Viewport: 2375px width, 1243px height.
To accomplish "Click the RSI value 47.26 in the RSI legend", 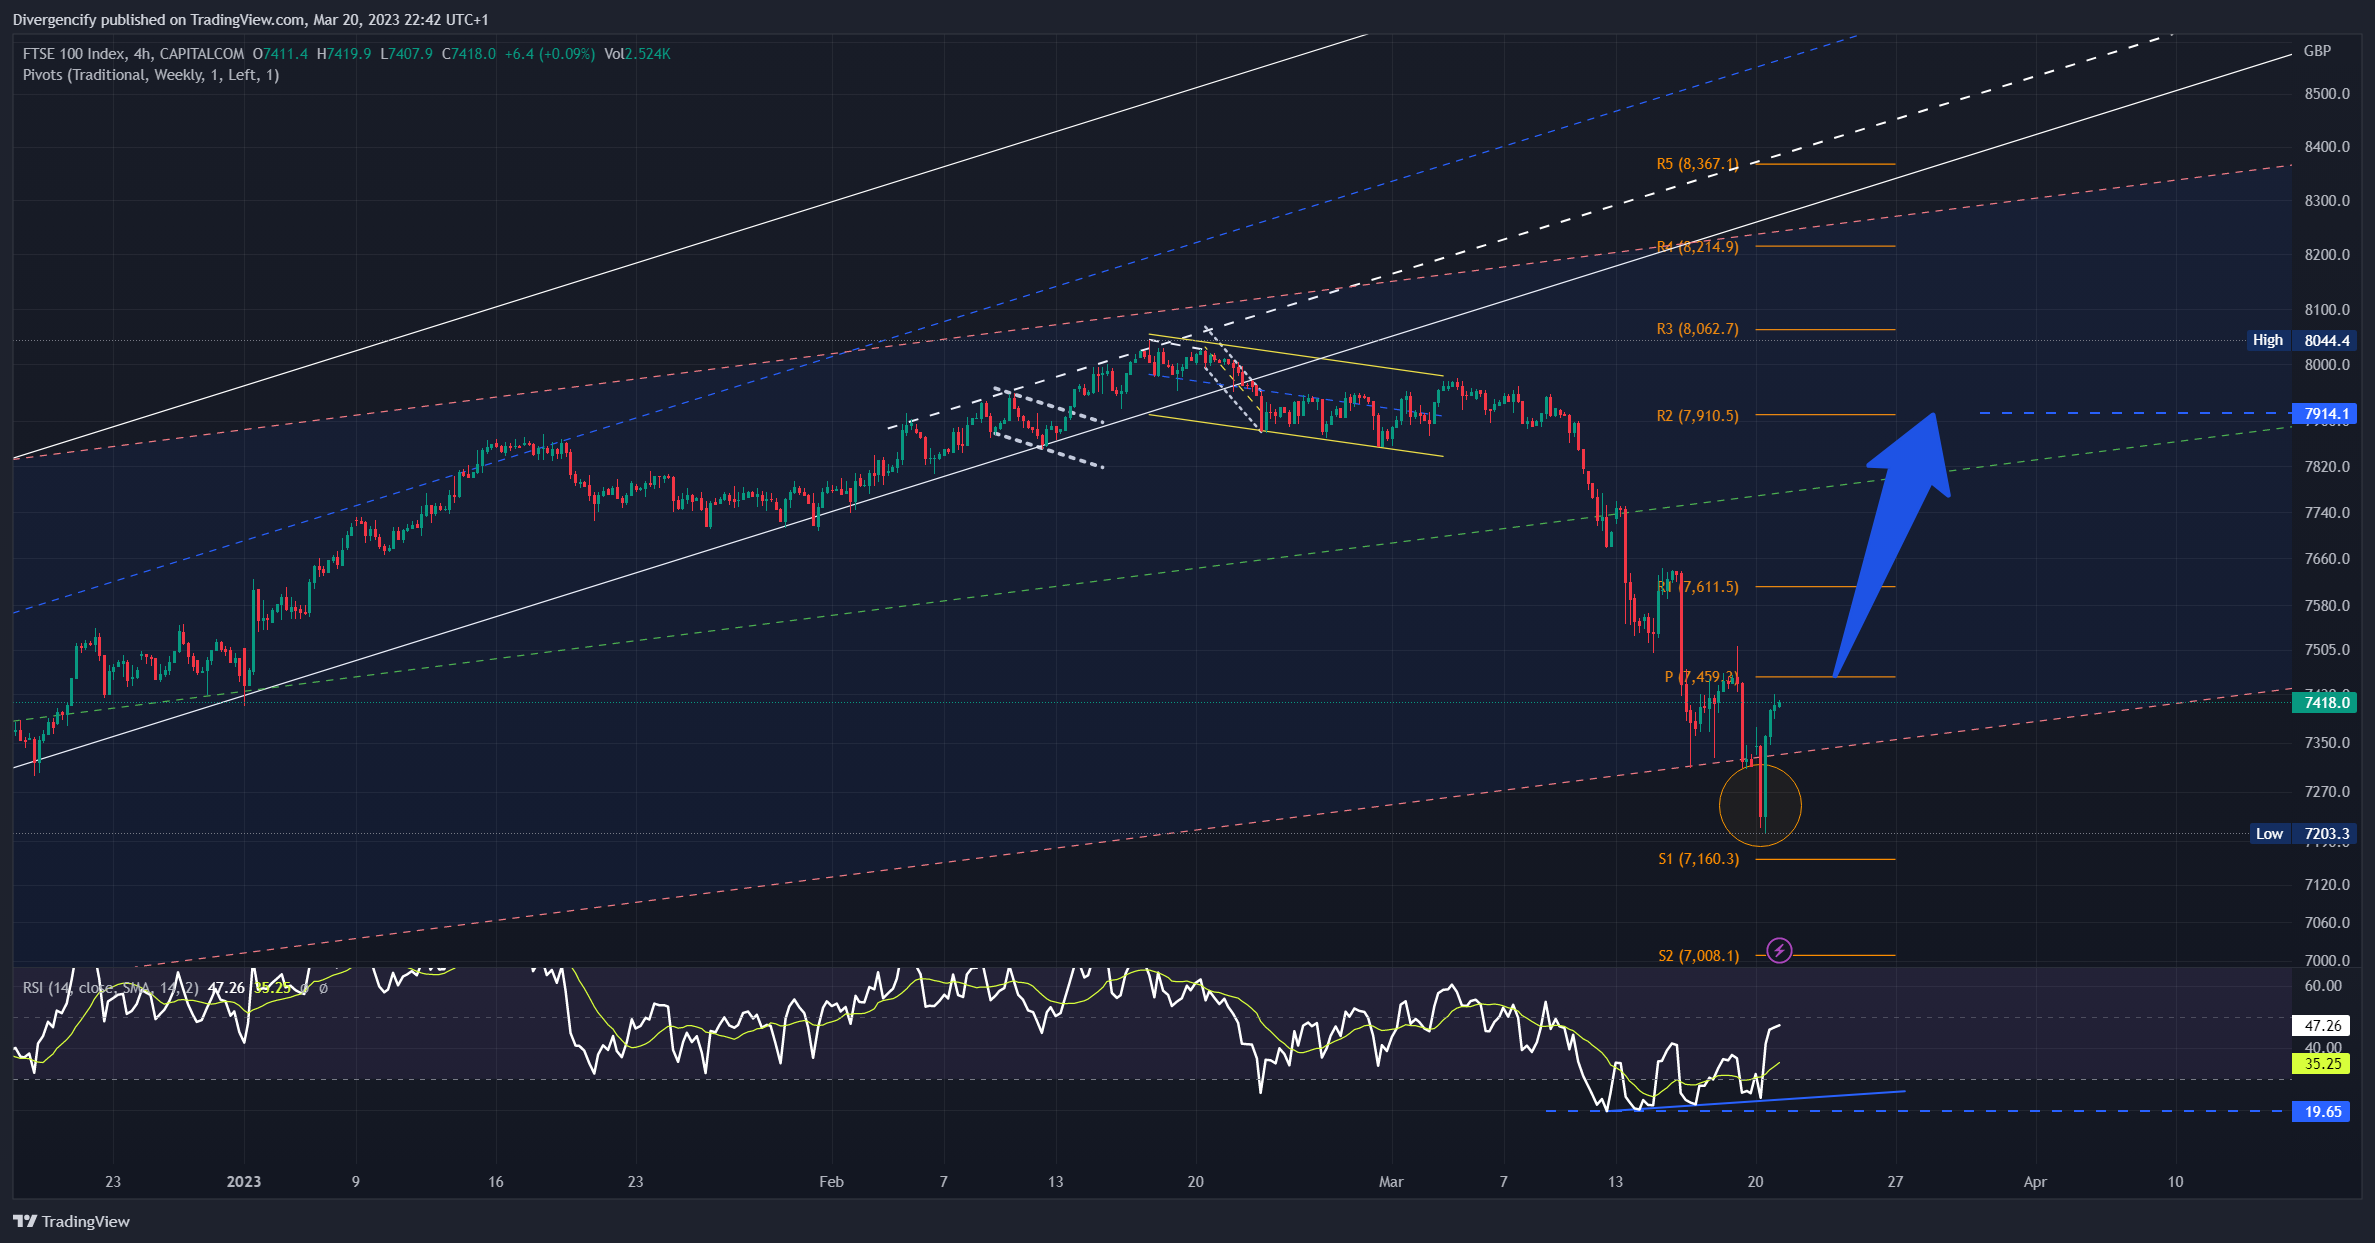I will click(226, 988).
